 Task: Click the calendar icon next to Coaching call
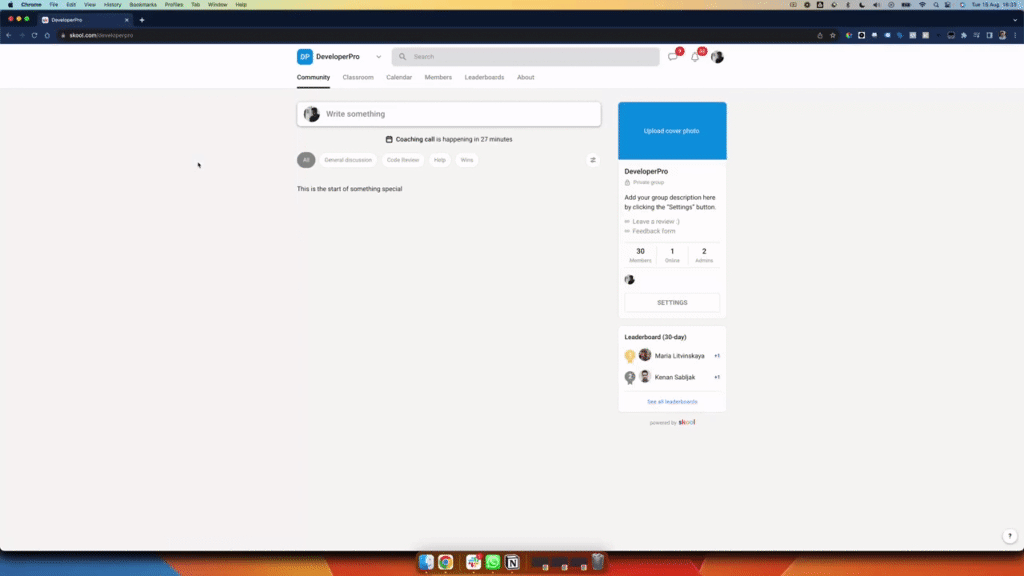pyautogui.click(x=388, y=139)
